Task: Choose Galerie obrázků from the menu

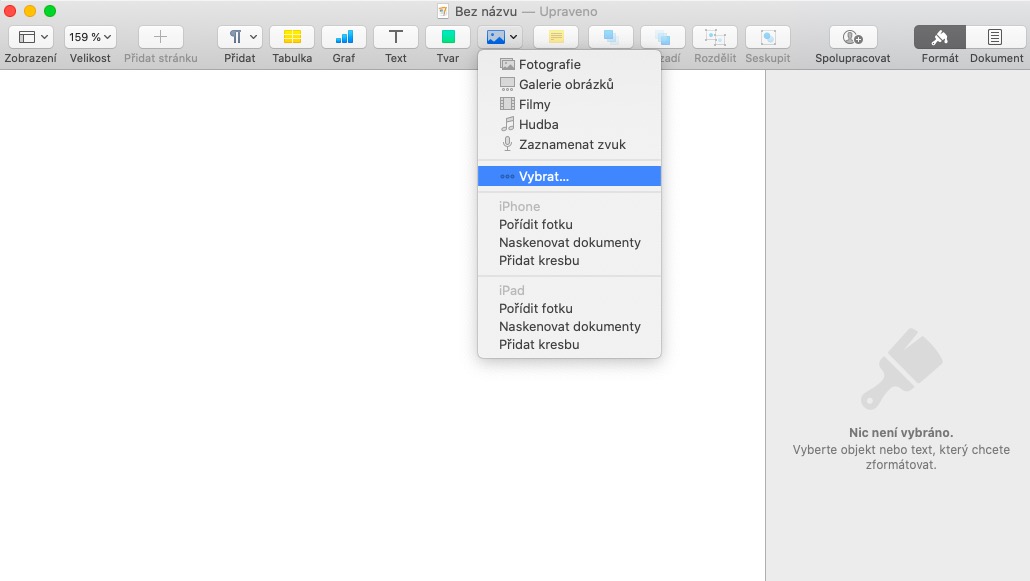Action: 570,84
